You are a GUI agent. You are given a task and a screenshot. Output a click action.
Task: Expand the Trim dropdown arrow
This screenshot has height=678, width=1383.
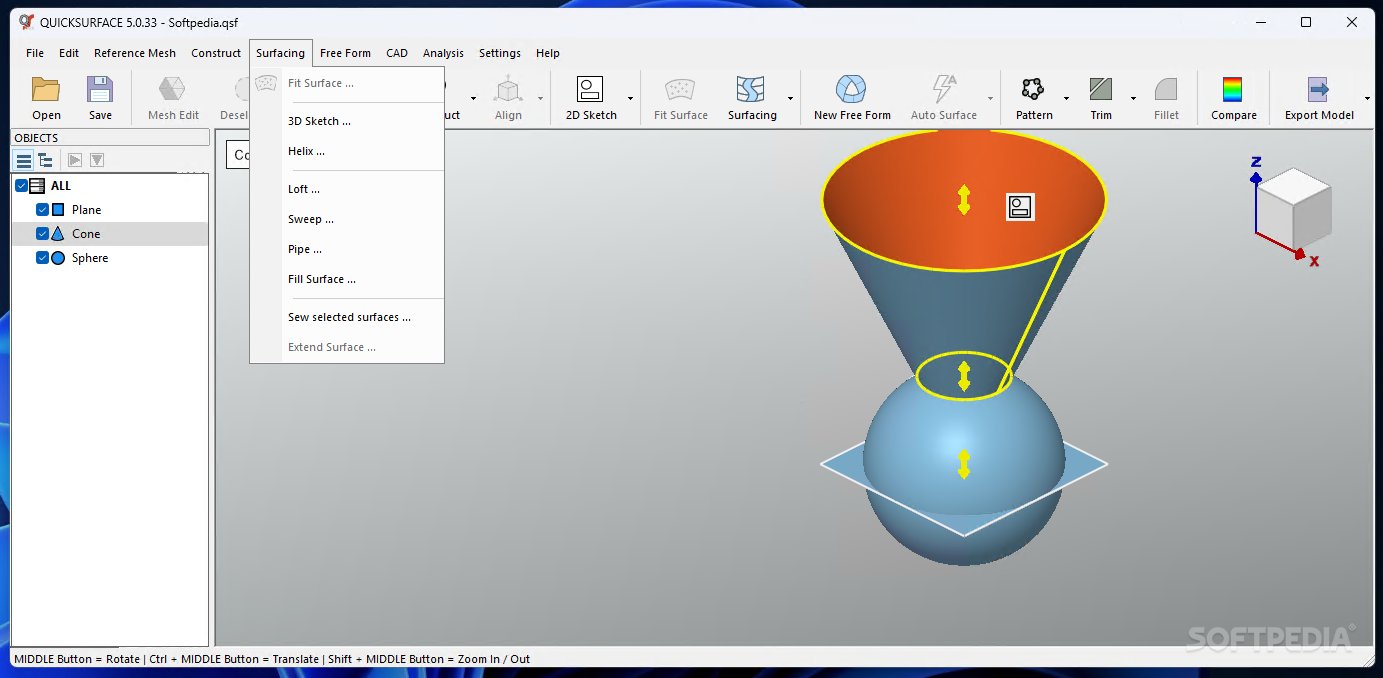1133,98
